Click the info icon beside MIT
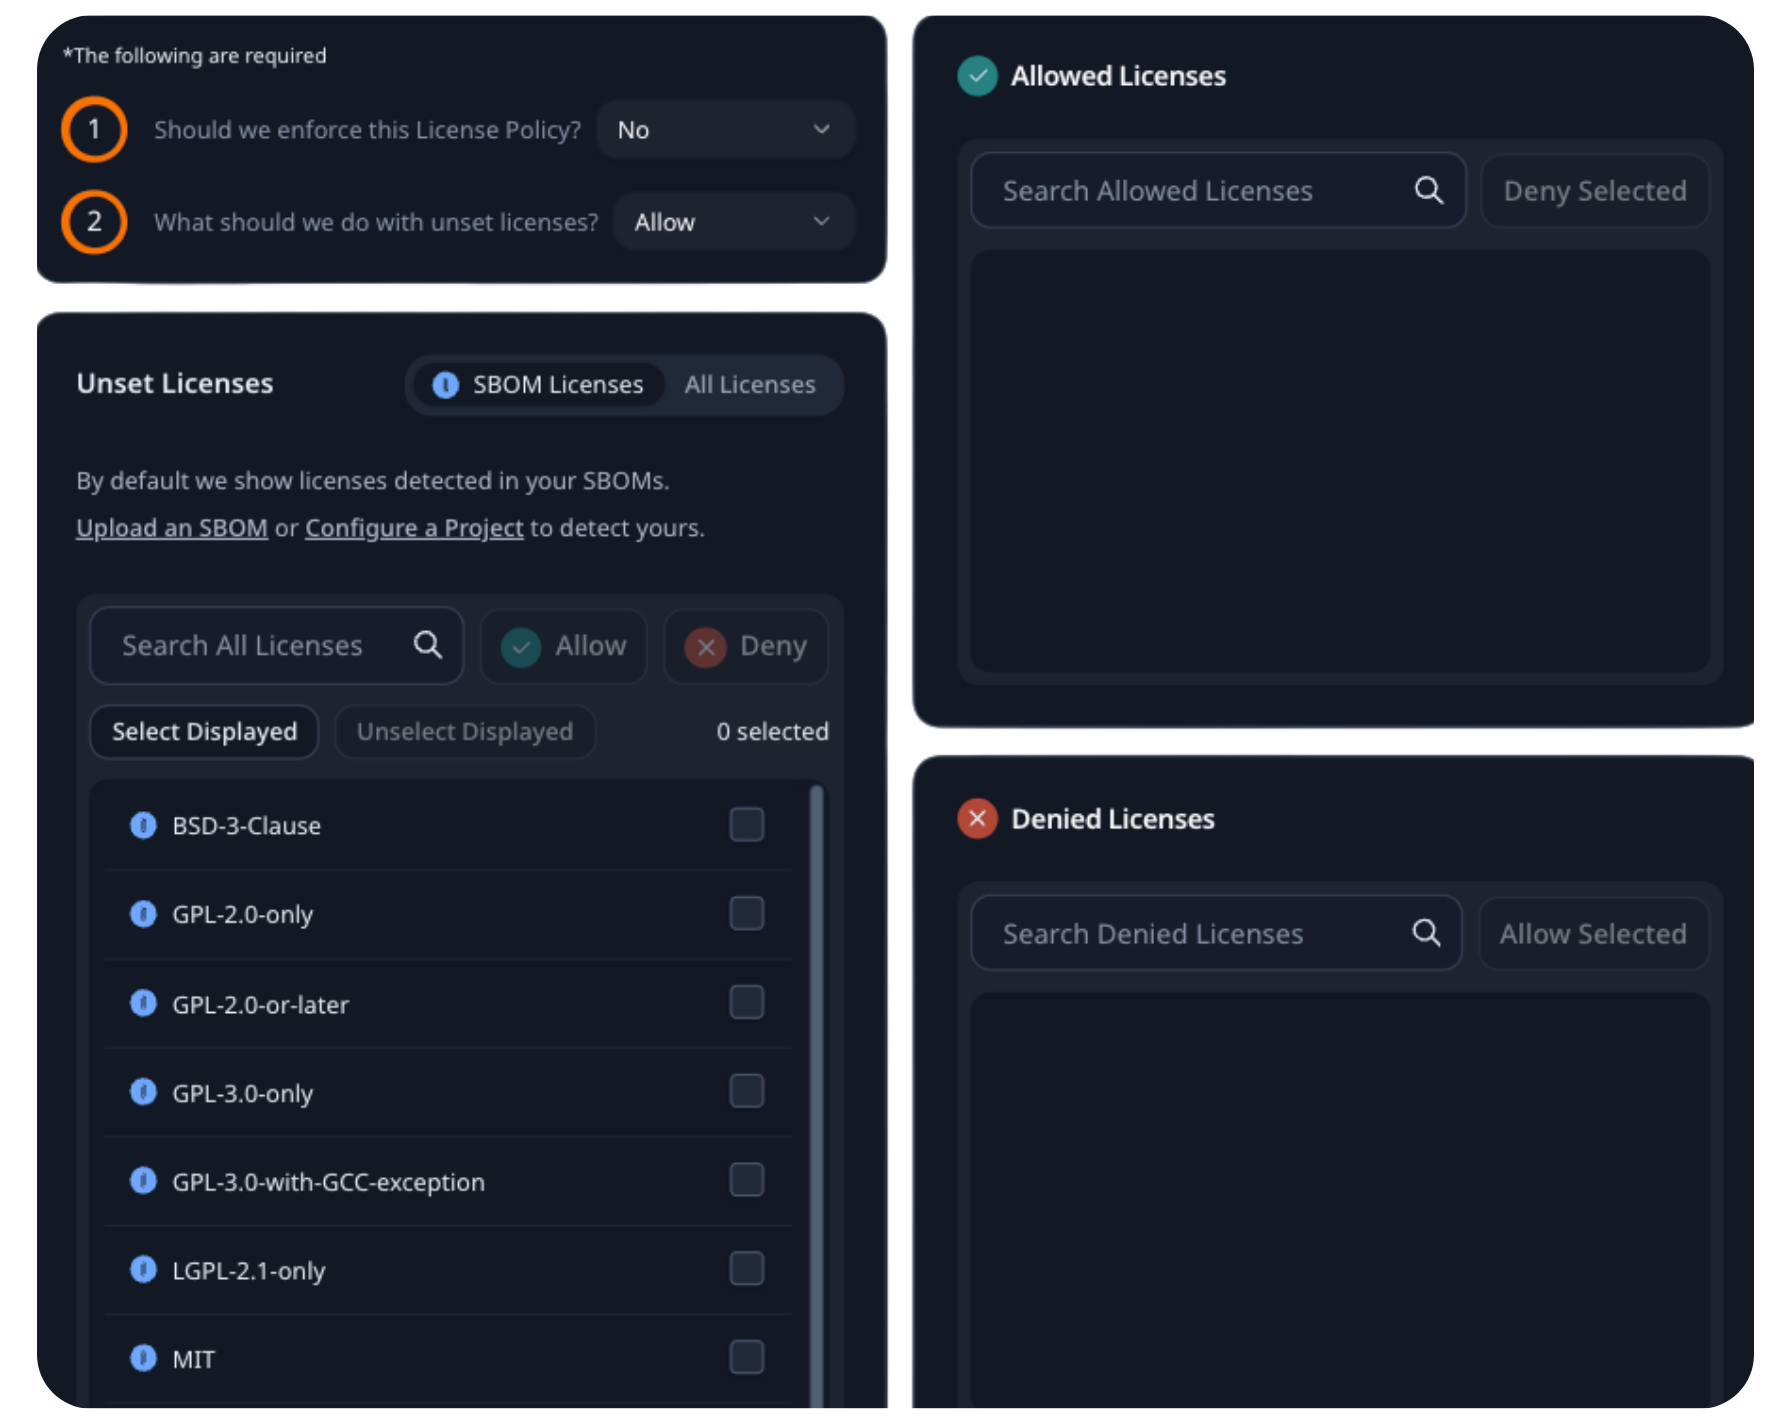This screenshot has width=1774, height=1424. [143, 1358]
